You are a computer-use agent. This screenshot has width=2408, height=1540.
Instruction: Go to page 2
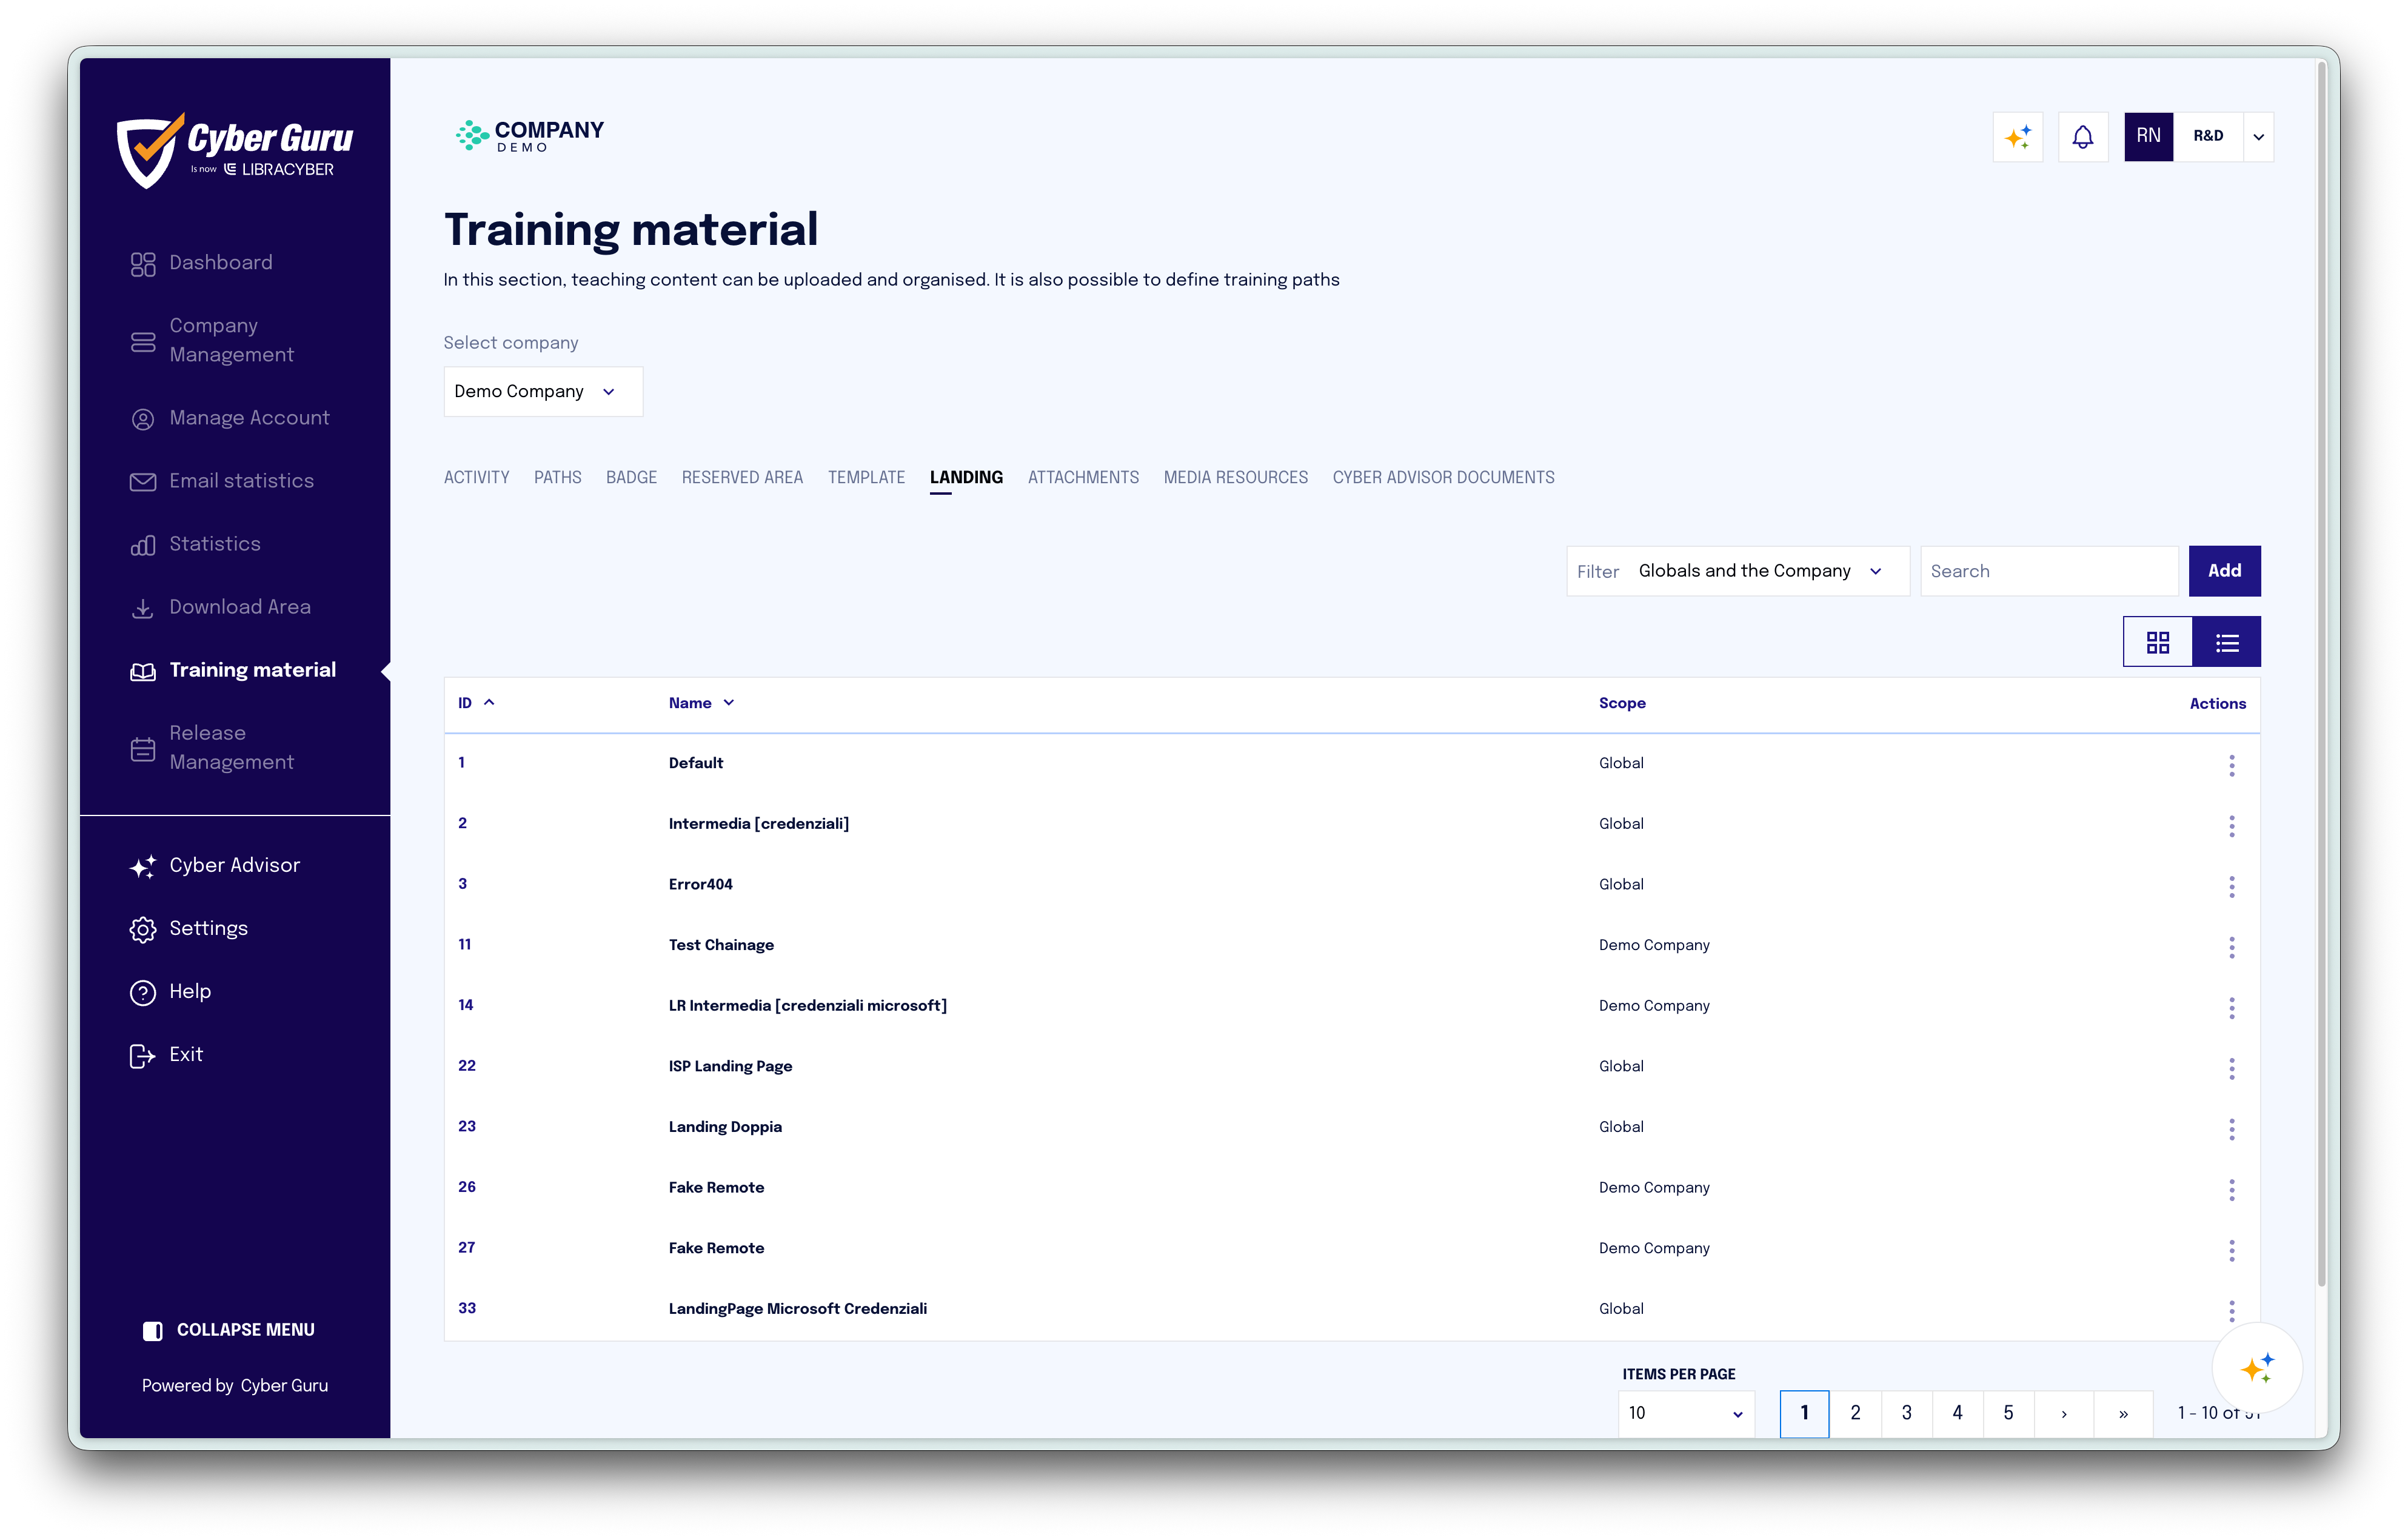coord(1855,1413)
